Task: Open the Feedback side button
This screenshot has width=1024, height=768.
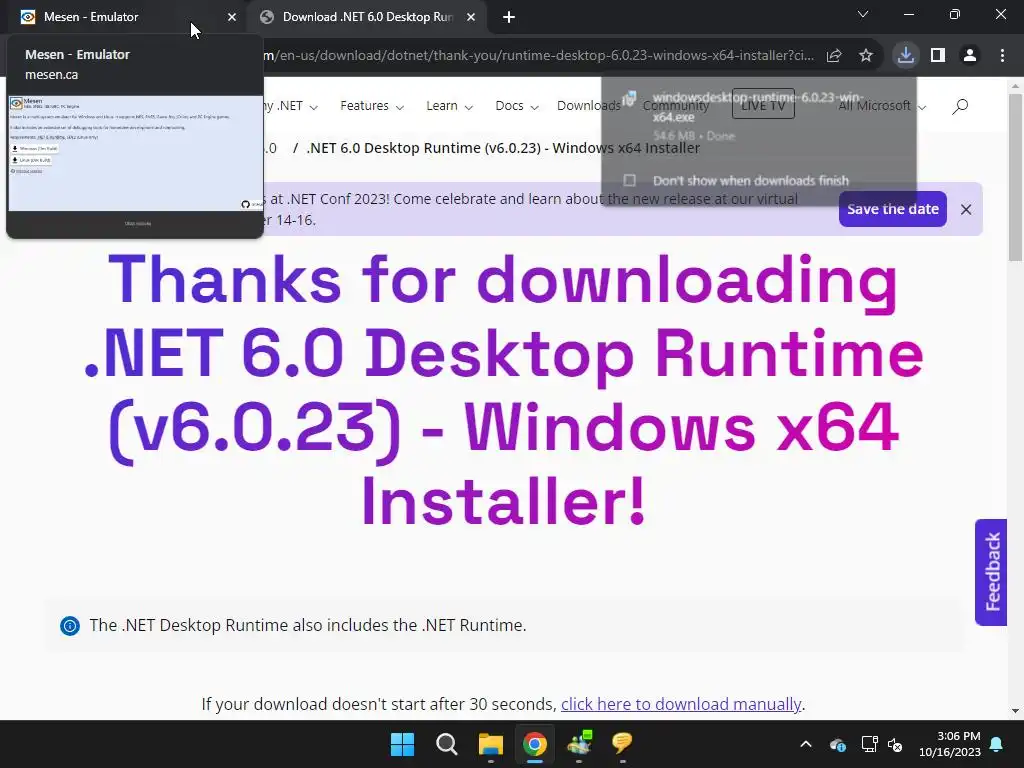Action: (x=991, y=572)
